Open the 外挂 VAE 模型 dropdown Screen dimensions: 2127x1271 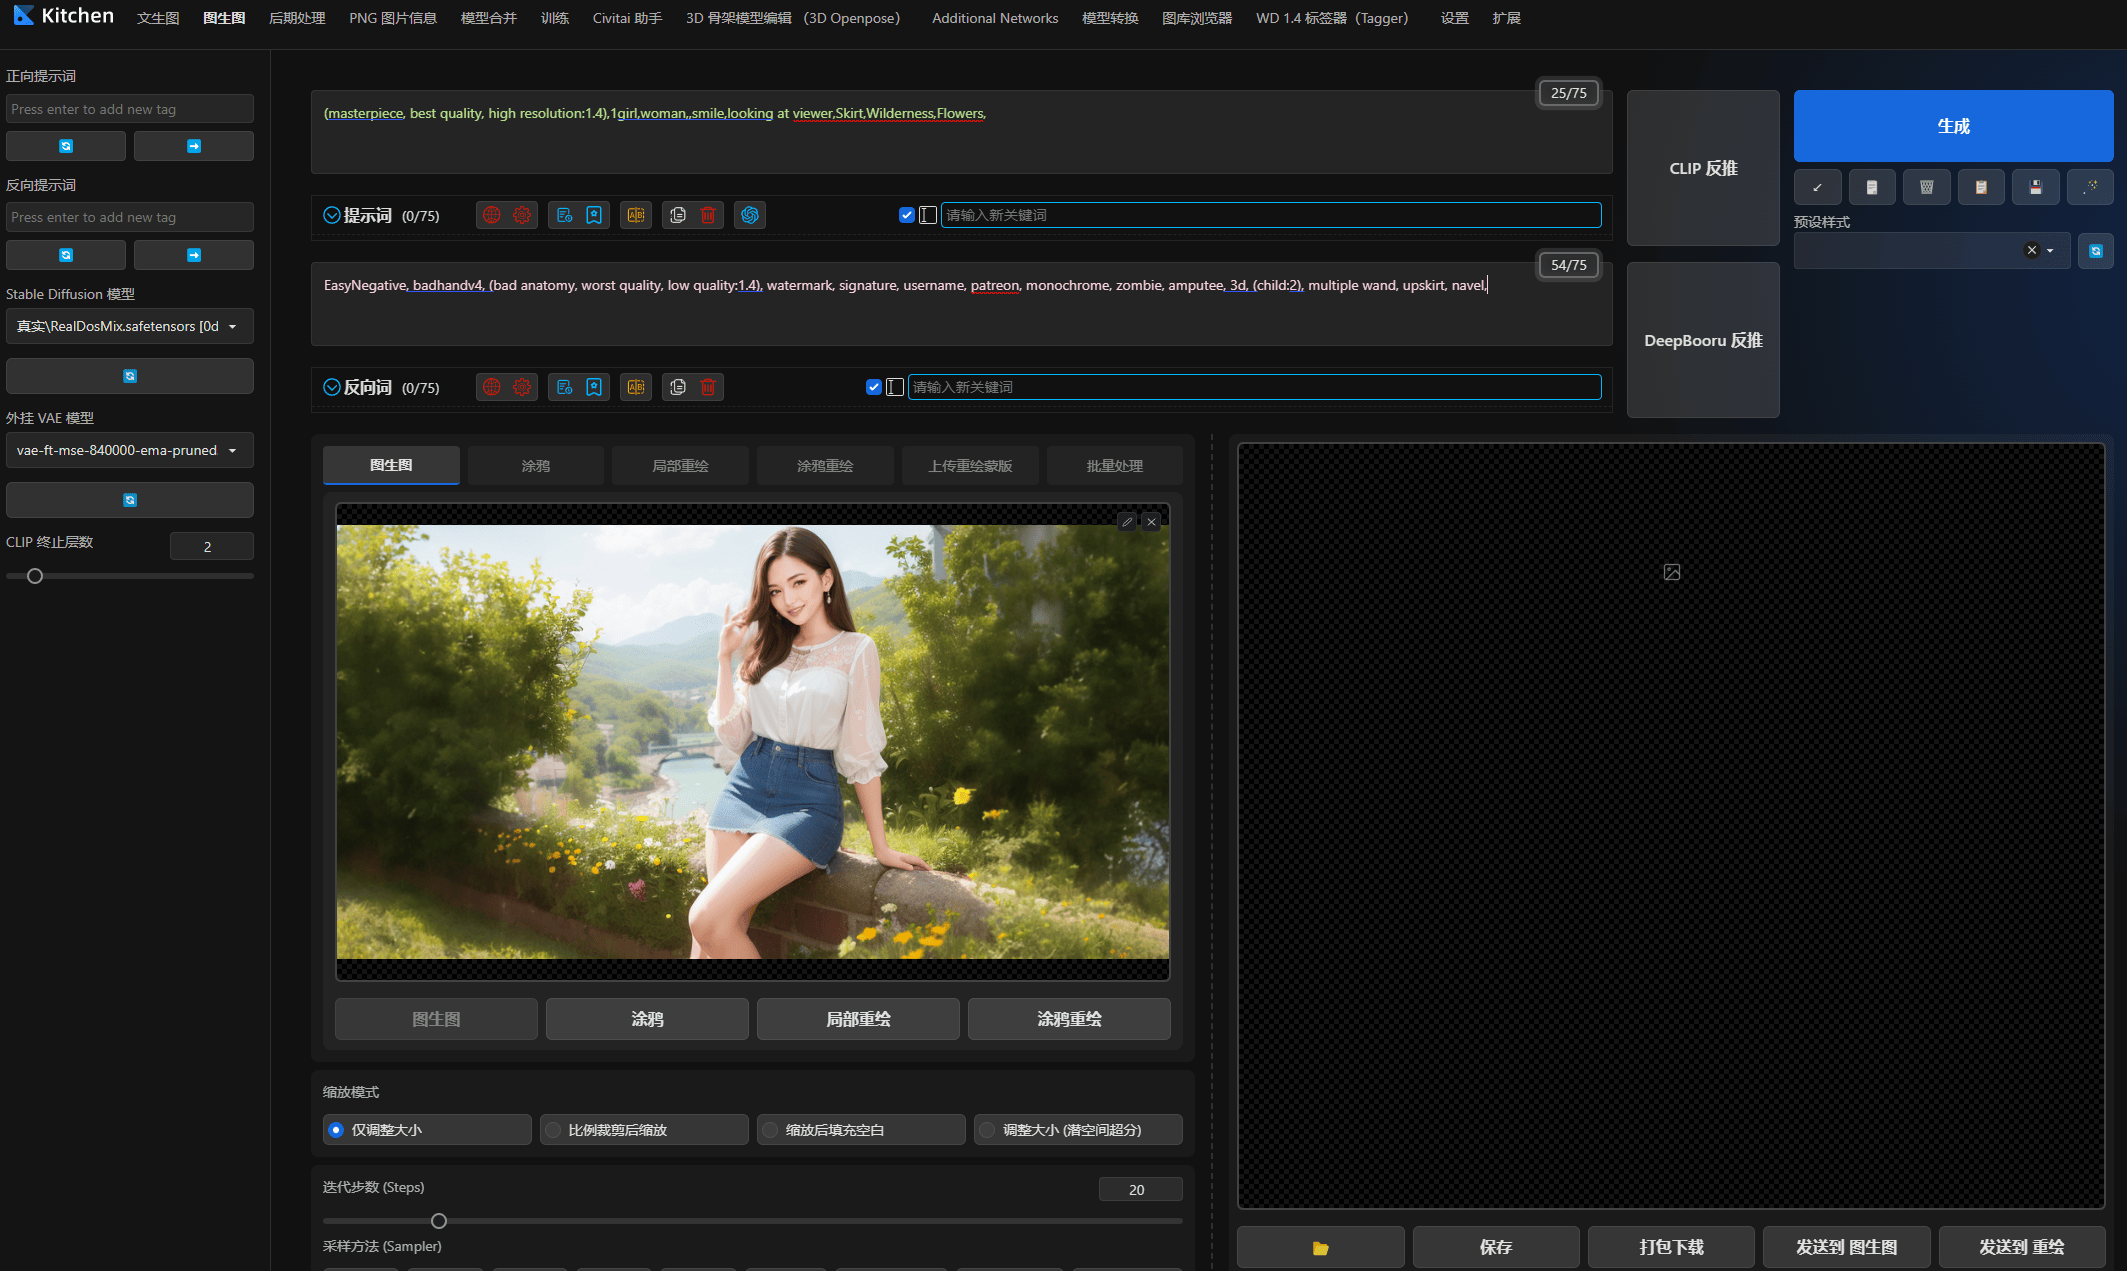(x=130, y=450)
